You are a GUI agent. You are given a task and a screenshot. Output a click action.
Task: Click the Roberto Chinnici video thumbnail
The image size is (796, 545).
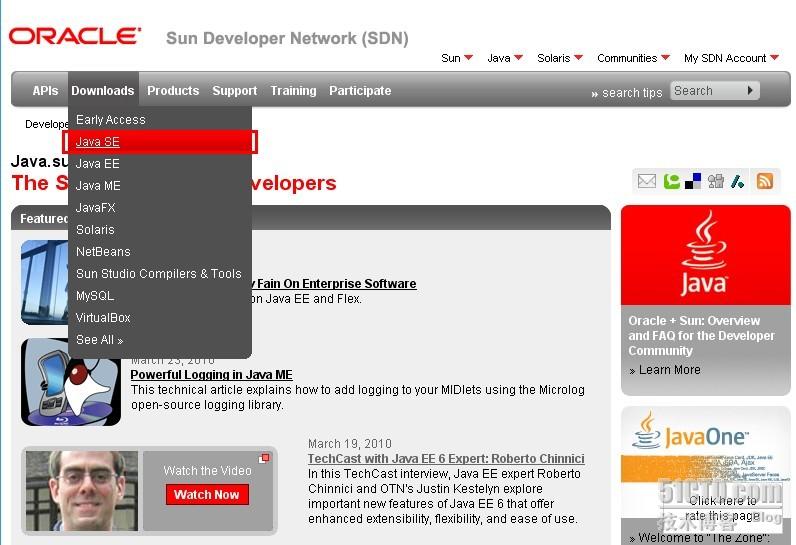(x=82, y=491)
